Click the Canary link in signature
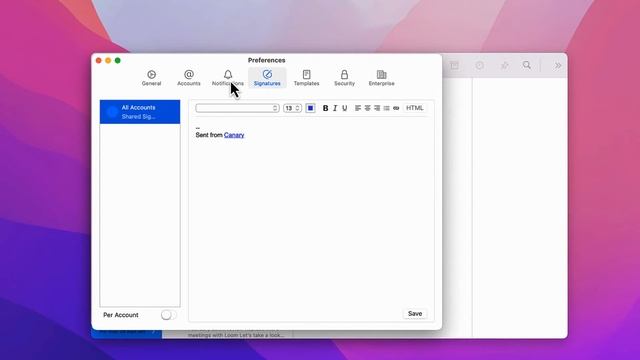This screenshot has height=360, width=640. 234,135
